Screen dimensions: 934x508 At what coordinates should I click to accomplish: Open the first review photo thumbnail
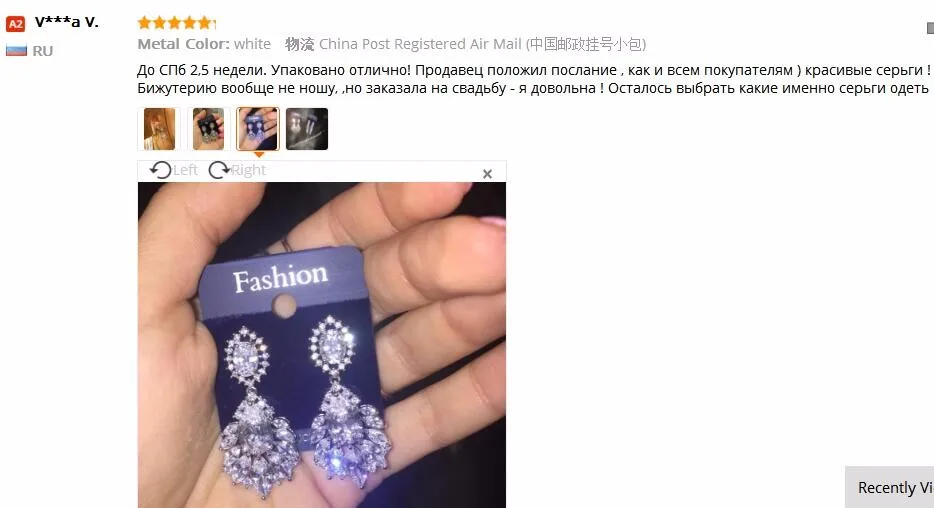pyautogui.click(x=159, y=129)
